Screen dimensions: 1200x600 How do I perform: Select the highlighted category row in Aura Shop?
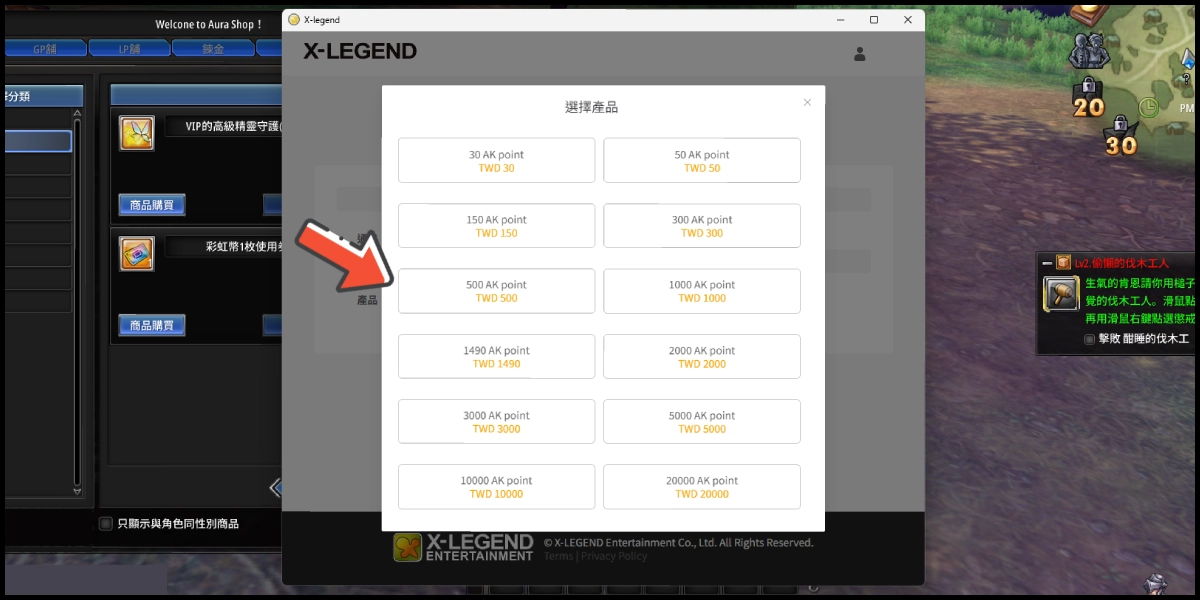tap(38, 141)
